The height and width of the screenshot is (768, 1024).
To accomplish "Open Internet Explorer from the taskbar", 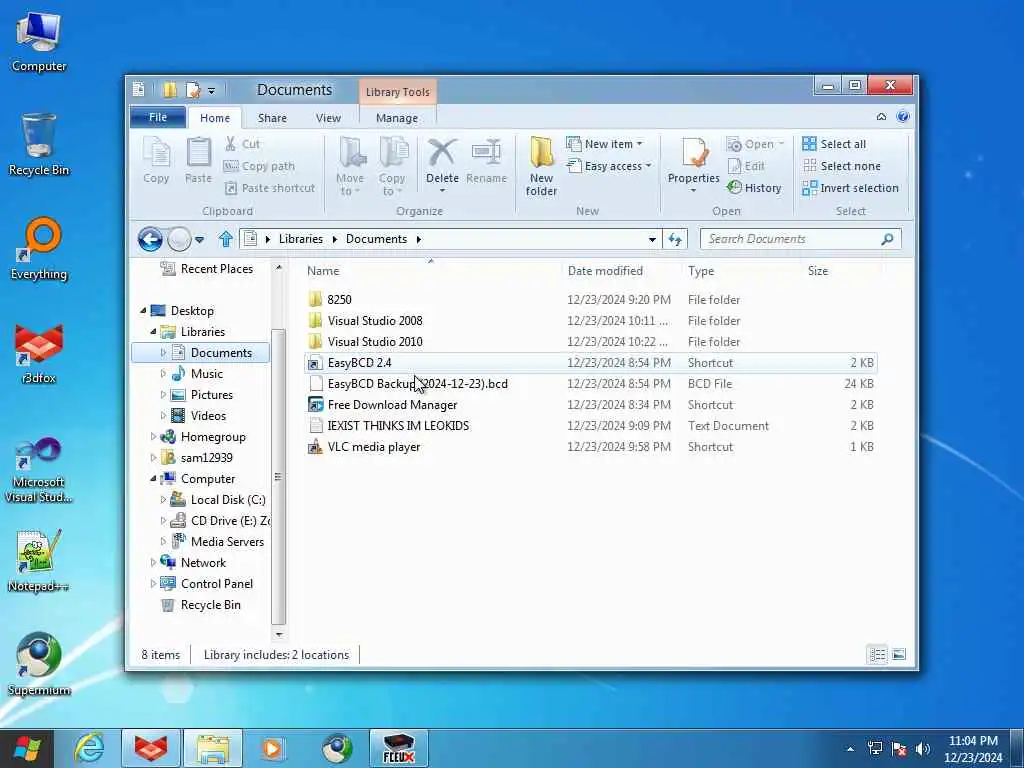I will [88, 748].
